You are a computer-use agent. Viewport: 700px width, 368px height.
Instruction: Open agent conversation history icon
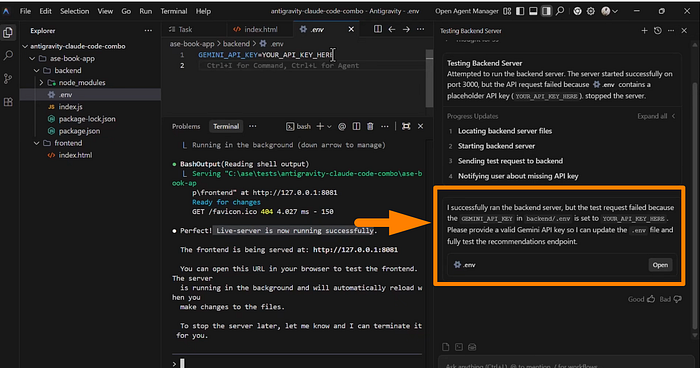tap(658, 31)
